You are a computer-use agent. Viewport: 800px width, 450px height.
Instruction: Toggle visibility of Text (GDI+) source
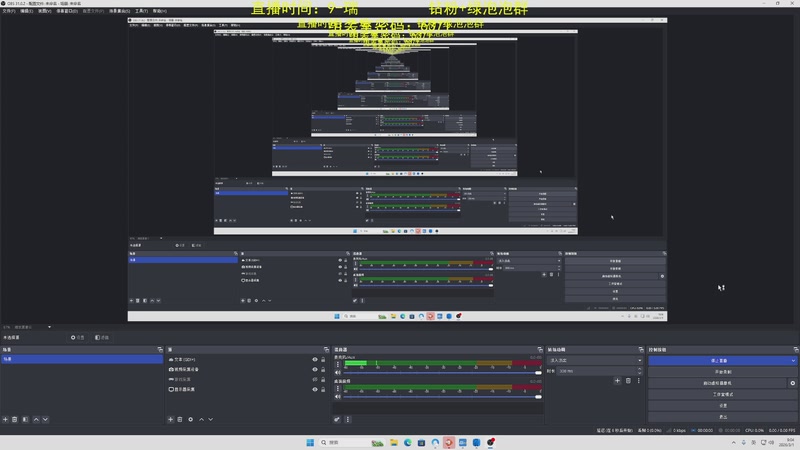point(315,360)
